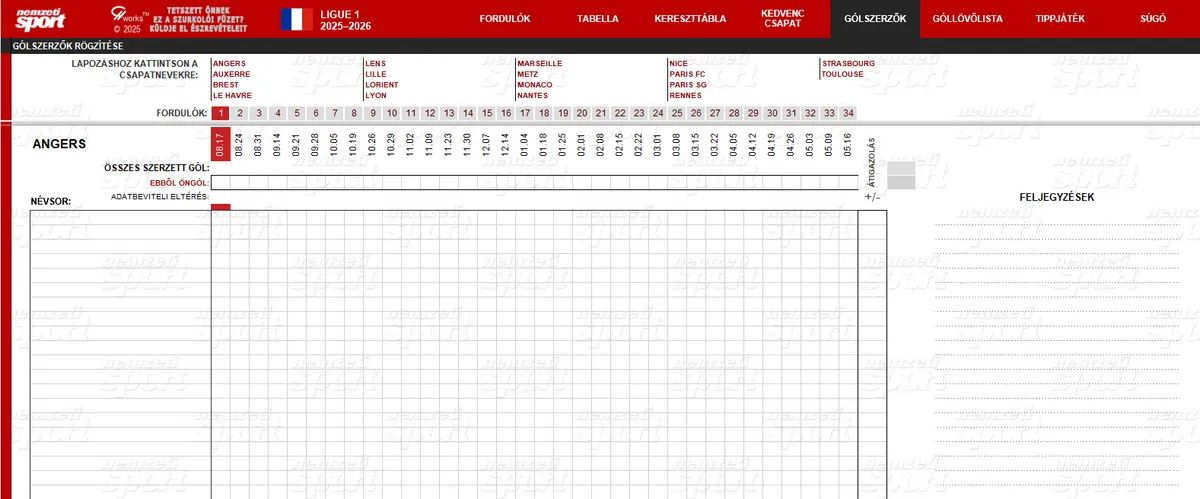The image size is (1200, 499).
Task: Click the feedback banner about the fan booklet
Action: click(197, 18)
